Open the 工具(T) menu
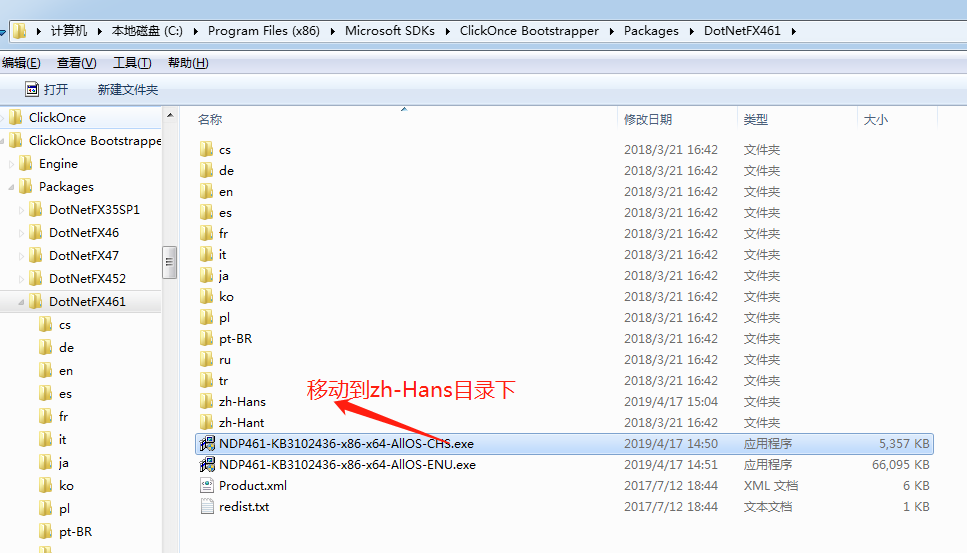 [x=132, y=63]
